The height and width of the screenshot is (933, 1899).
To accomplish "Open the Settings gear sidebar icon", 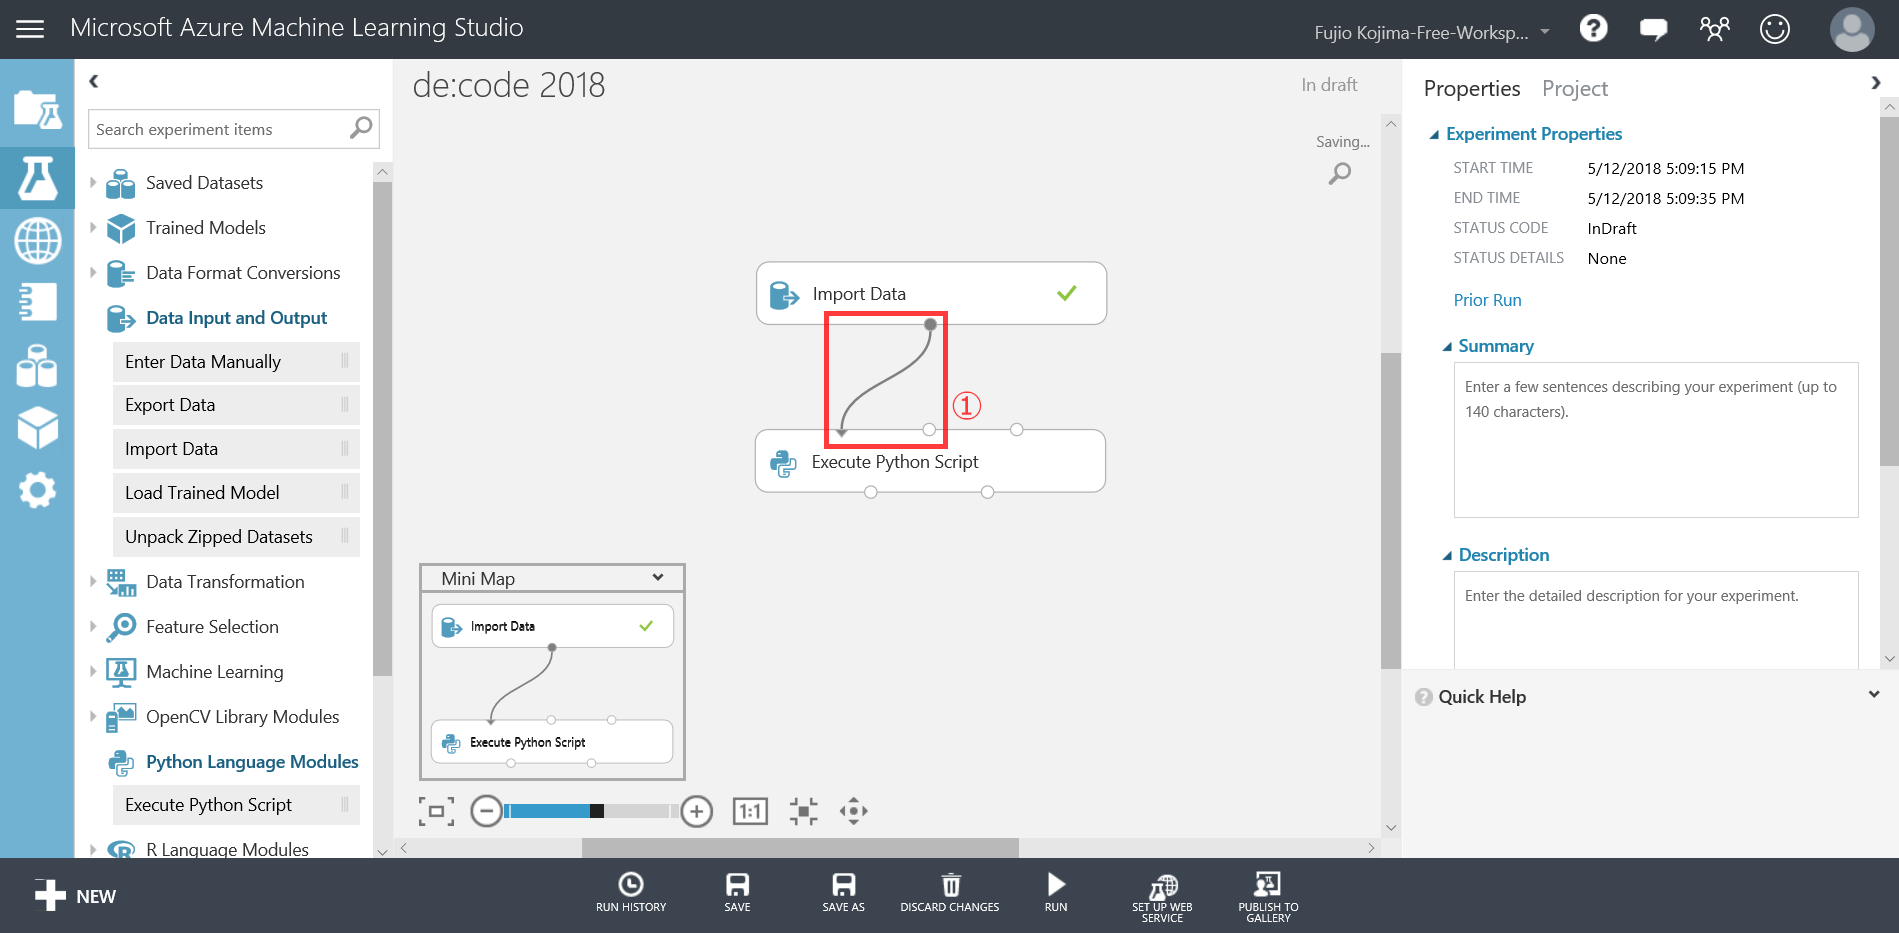I will (x=37, y=490).
